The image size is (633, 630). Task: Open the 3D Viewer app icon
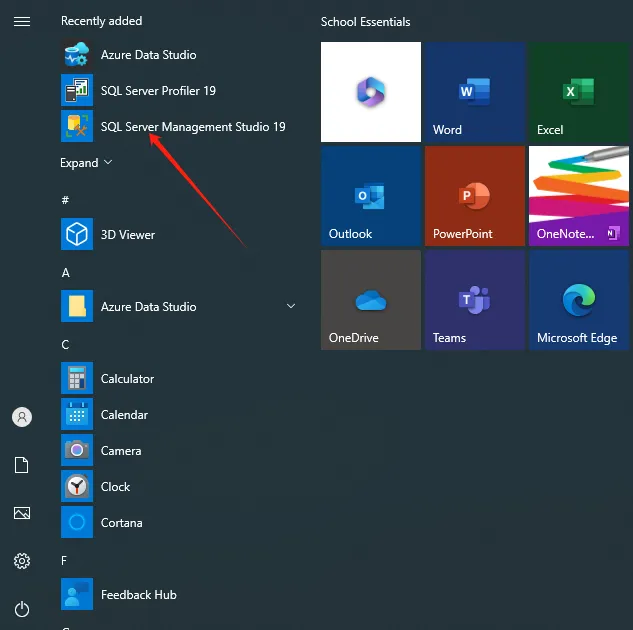(77, 234)
